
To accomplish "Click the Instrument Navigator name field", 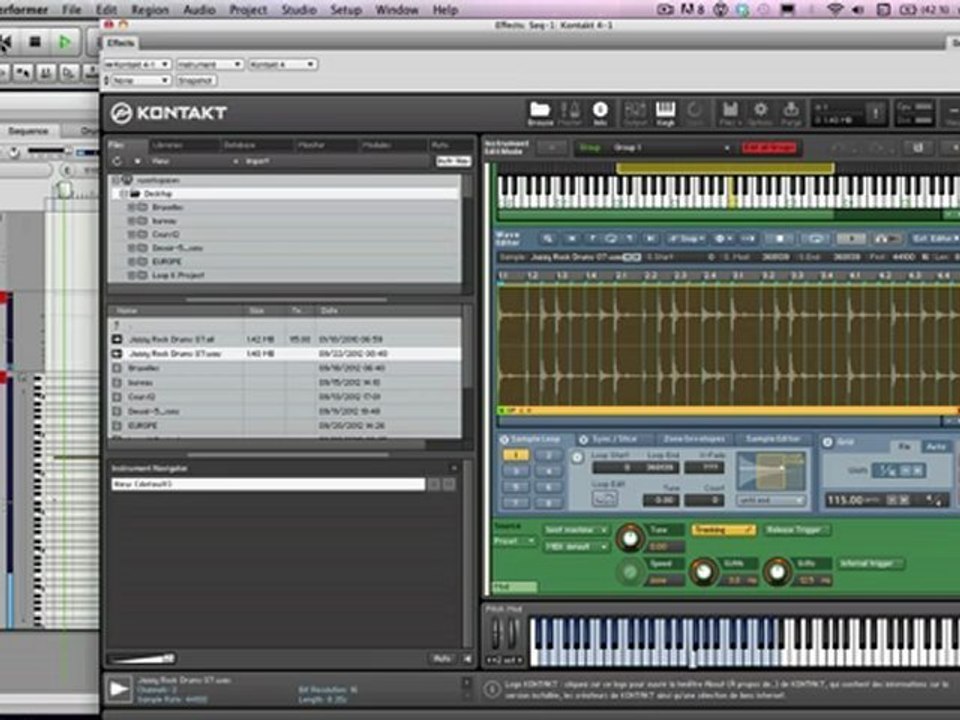I will [x=268, y=484].
